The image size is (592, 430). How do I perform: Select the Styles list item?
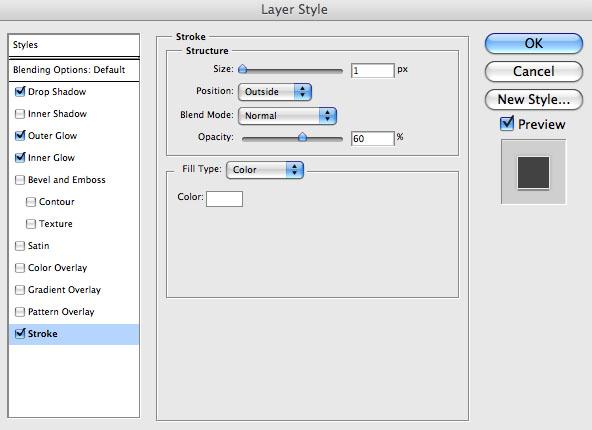pyautogui.click(x=74, y=45)
